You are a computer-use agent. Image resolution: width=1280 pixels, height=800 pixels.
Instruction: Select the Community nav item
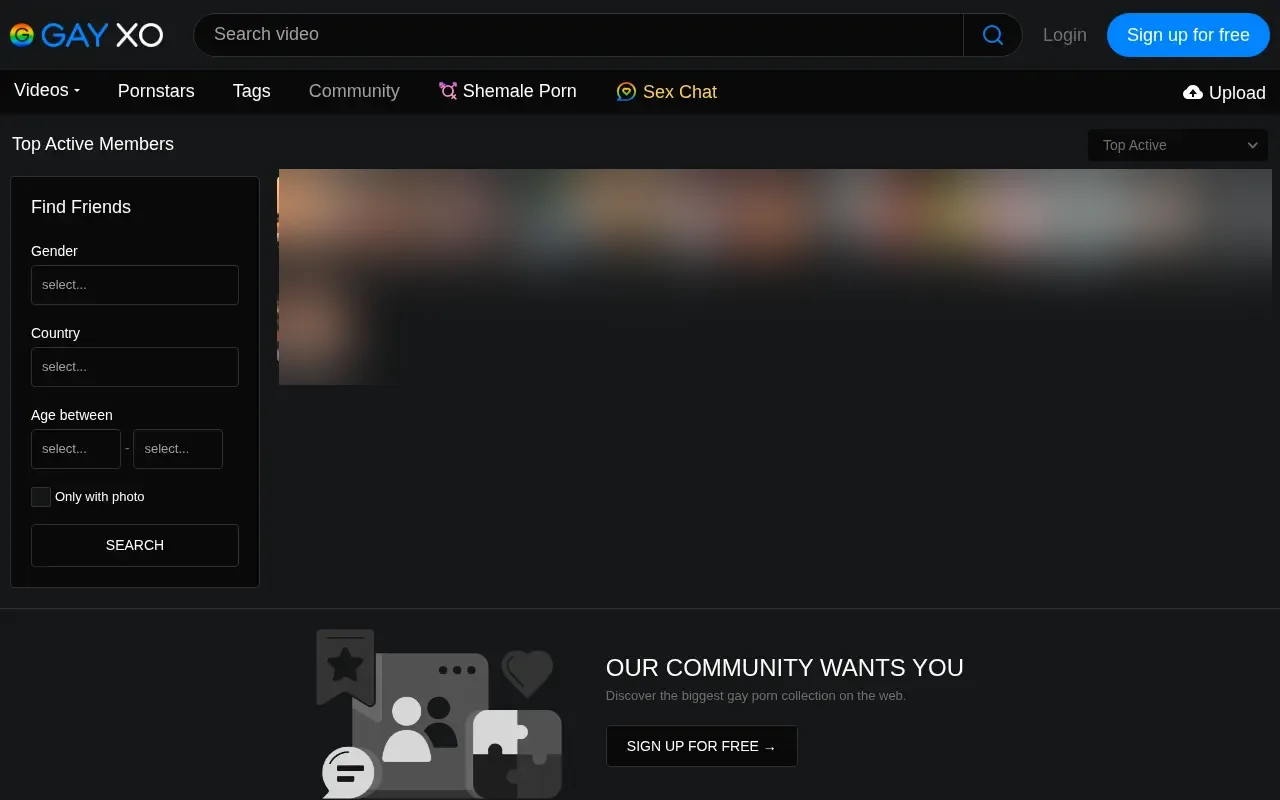coord(354,91)
